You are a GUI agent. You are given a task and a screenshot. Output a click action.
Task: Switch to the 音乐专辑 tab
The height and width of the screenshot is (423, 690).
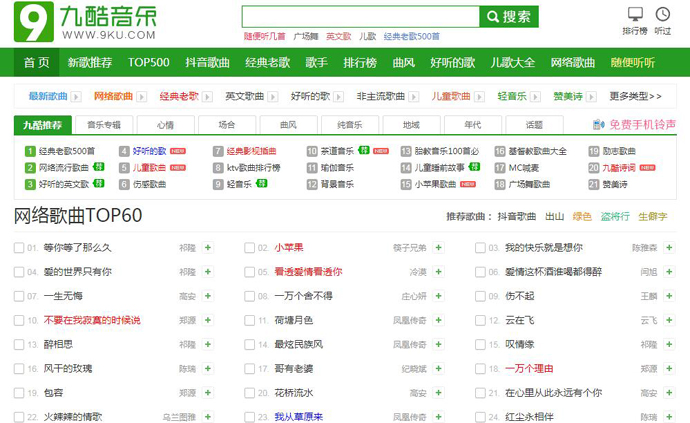(x=103, y=126)
